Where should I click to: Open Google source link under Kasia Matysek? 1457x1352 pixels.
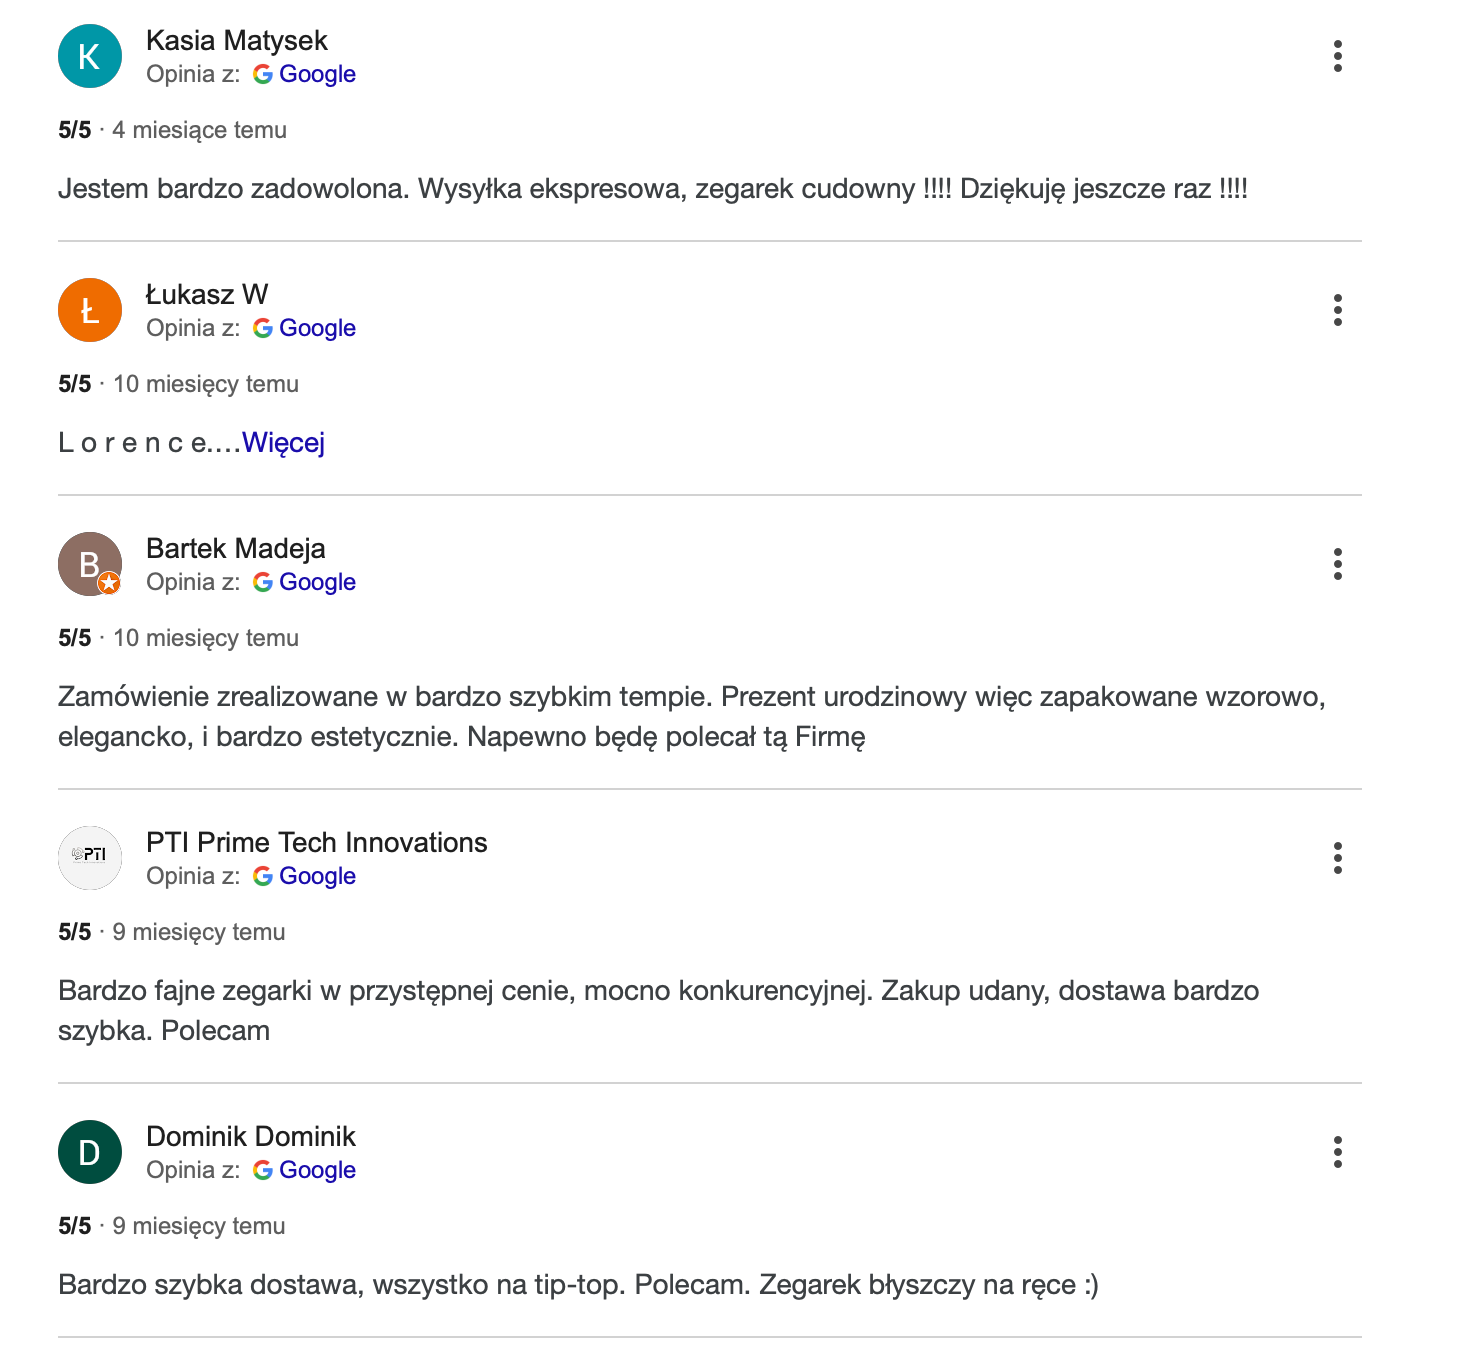pos(316,74)
